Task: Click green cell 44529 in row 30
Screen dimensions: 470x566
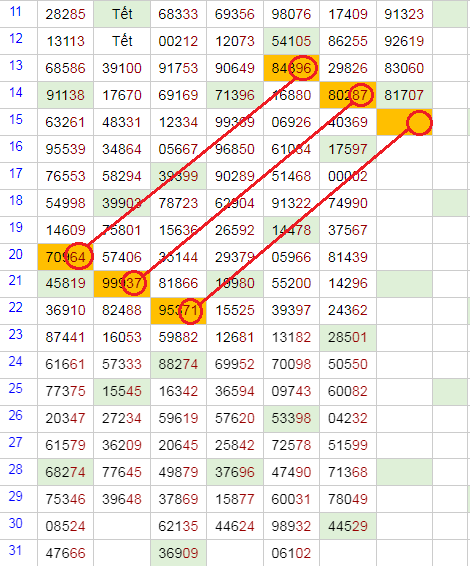Action: (348, 526)
